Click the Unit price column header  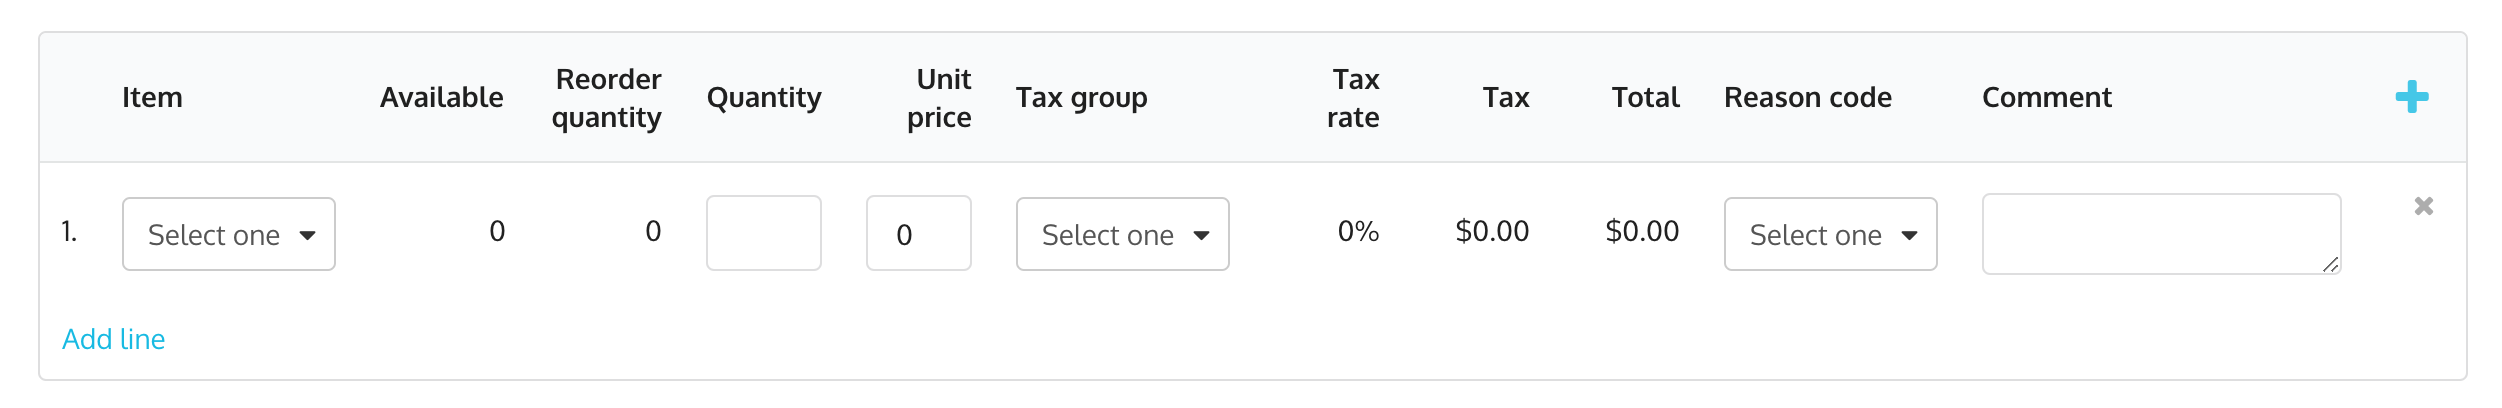click(x=939, y=98)
